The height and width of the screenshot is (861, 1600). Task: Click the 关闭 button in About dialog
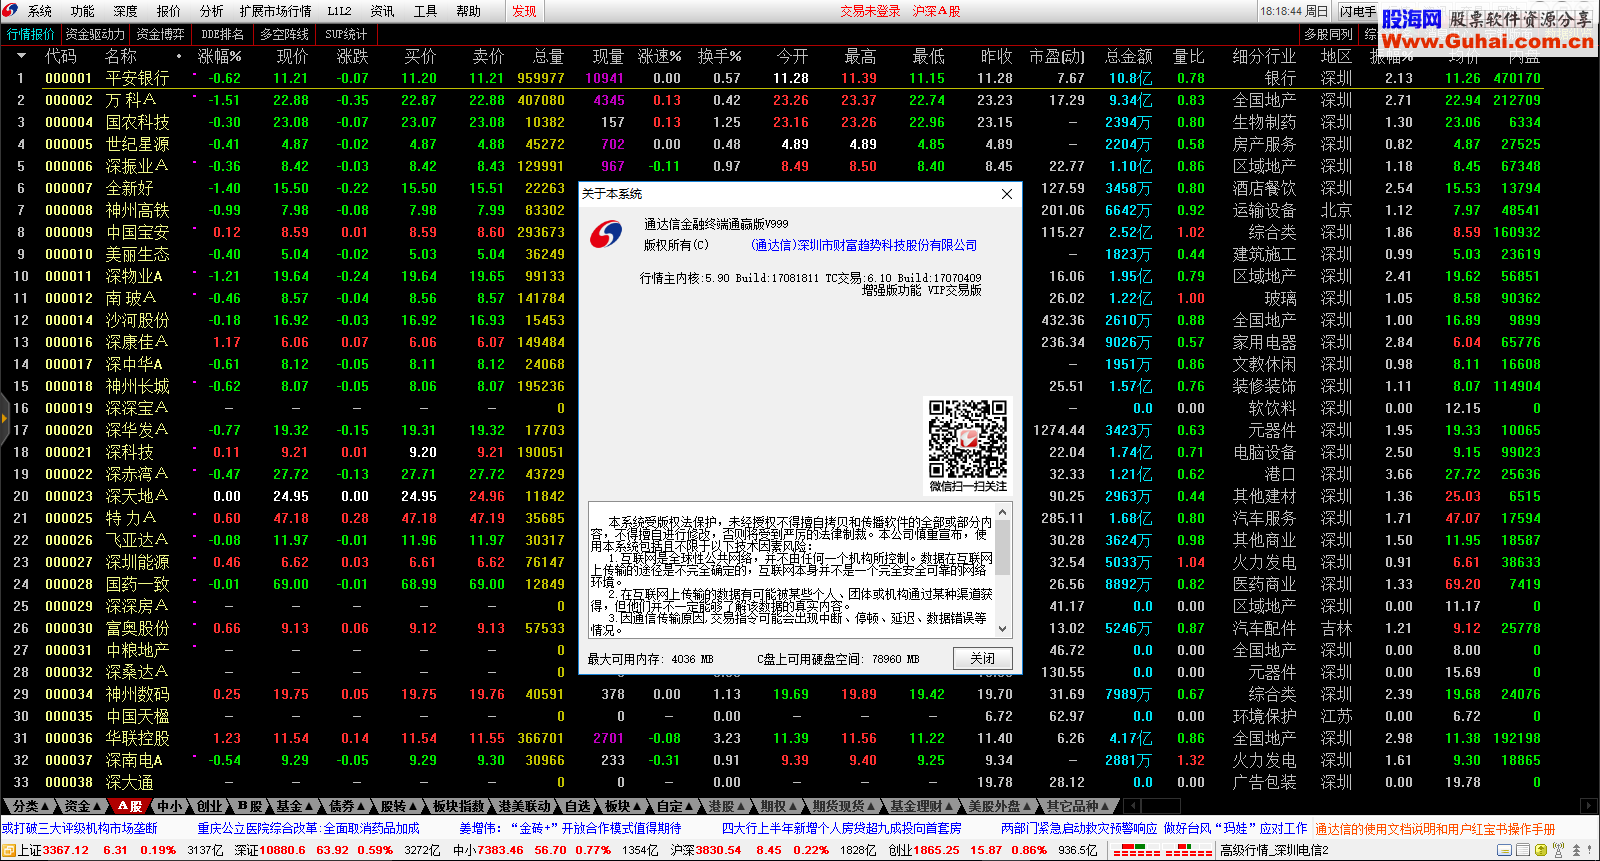(x=982, y=658)
